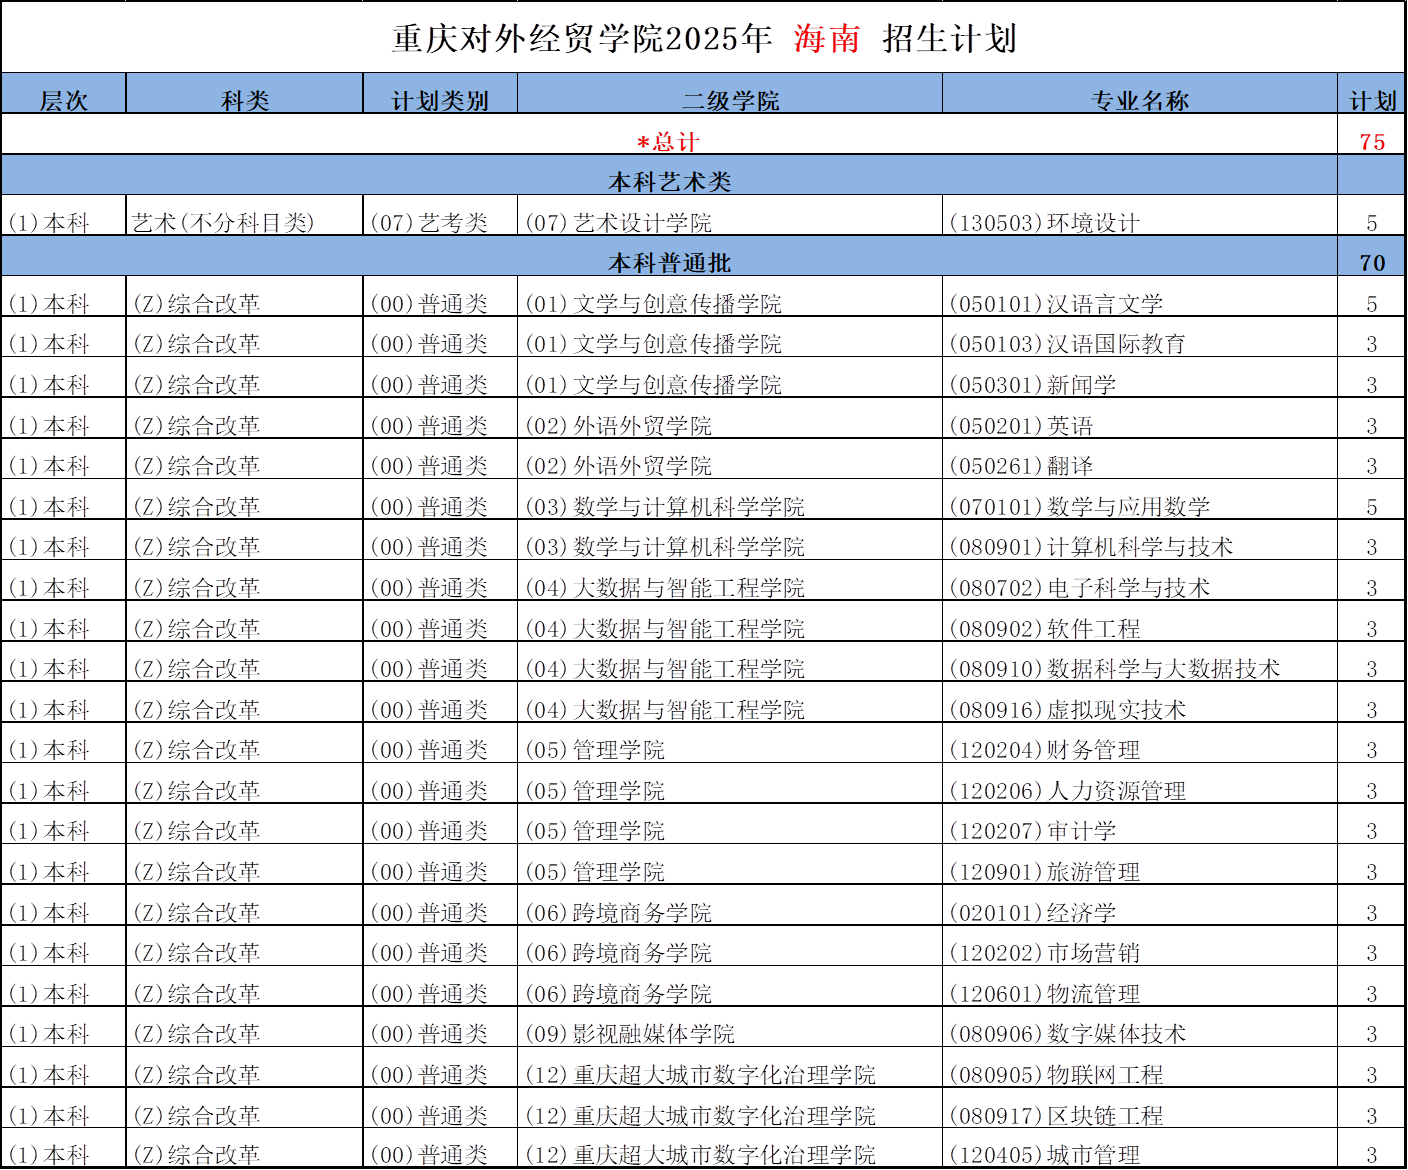Select the 二级学院 column header
The width and height of the screenshot is (1408, 1170).
point(730,100)
